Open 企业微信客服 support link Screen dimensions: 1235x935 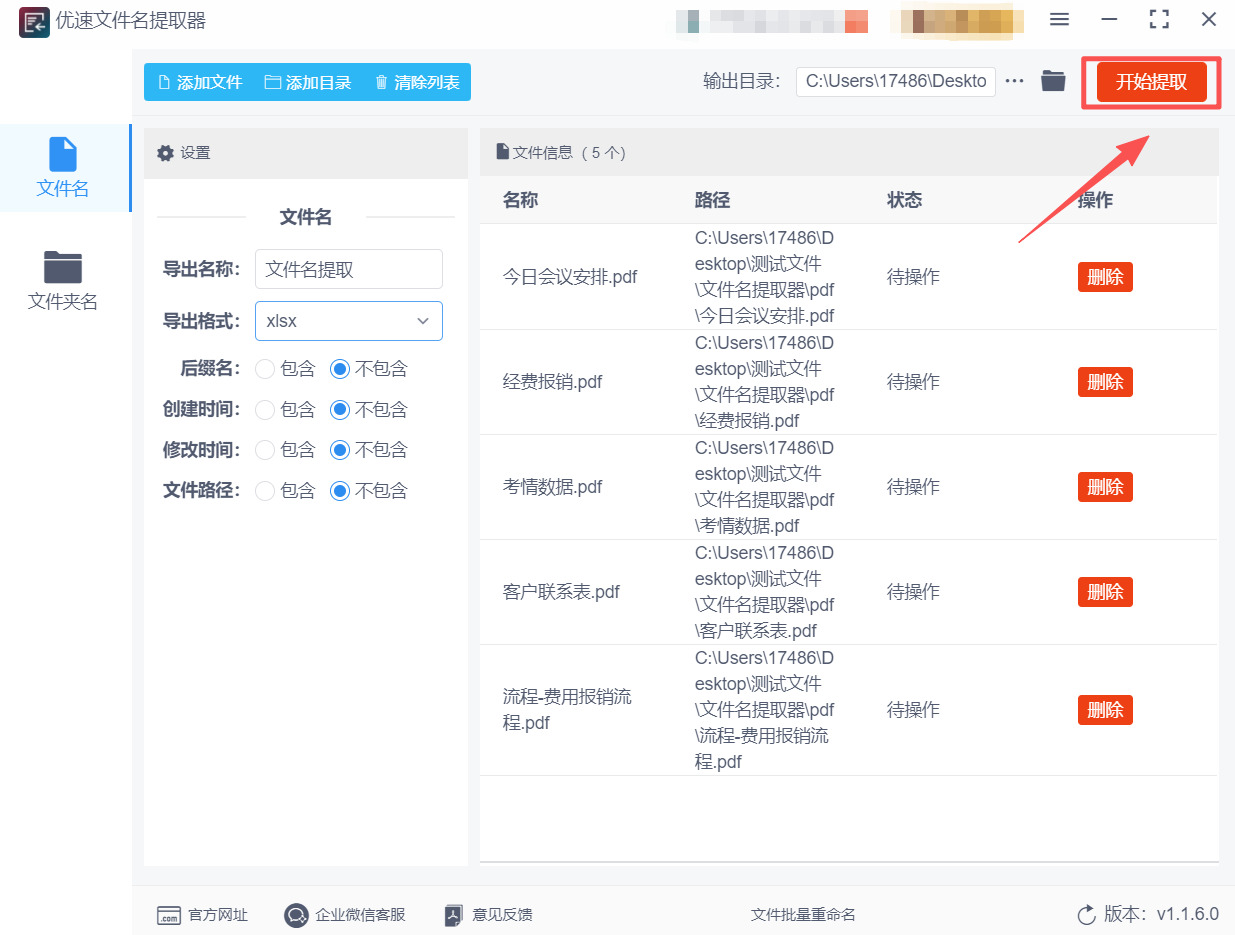[345, 915]
